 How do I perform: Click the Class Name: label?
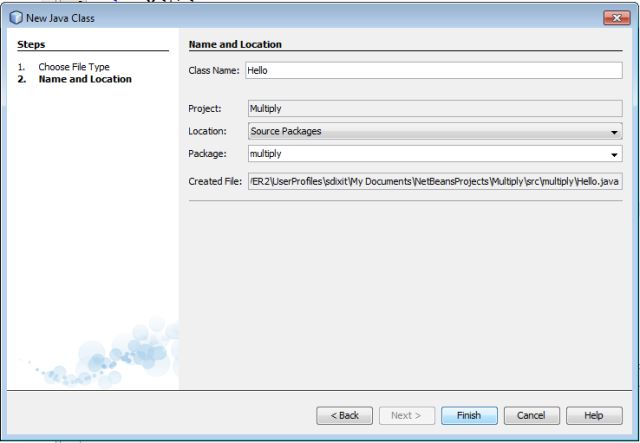pos(214,70)
